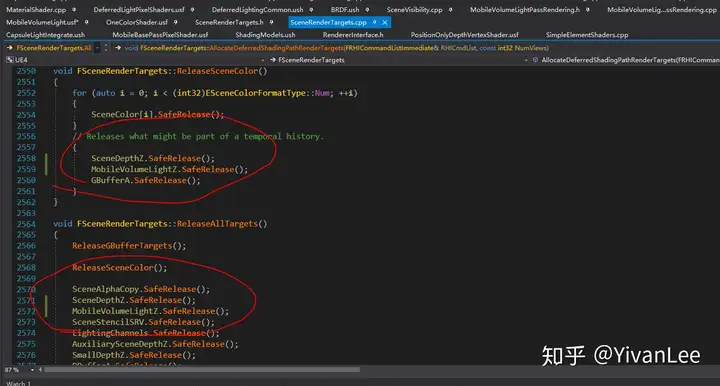Open the RendererInterface.h tab

click(353, 35)
